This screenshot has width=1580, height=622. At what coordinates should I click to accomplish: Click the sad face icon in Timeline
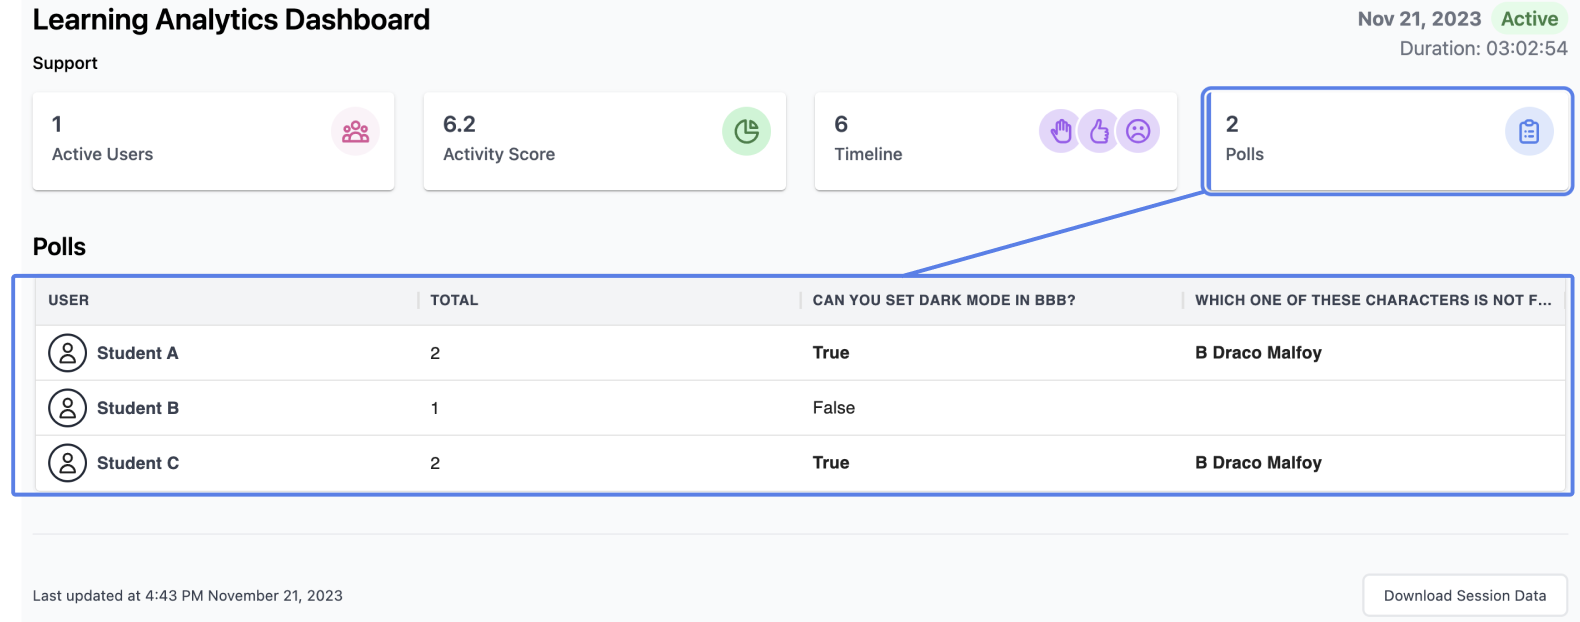1138,131
